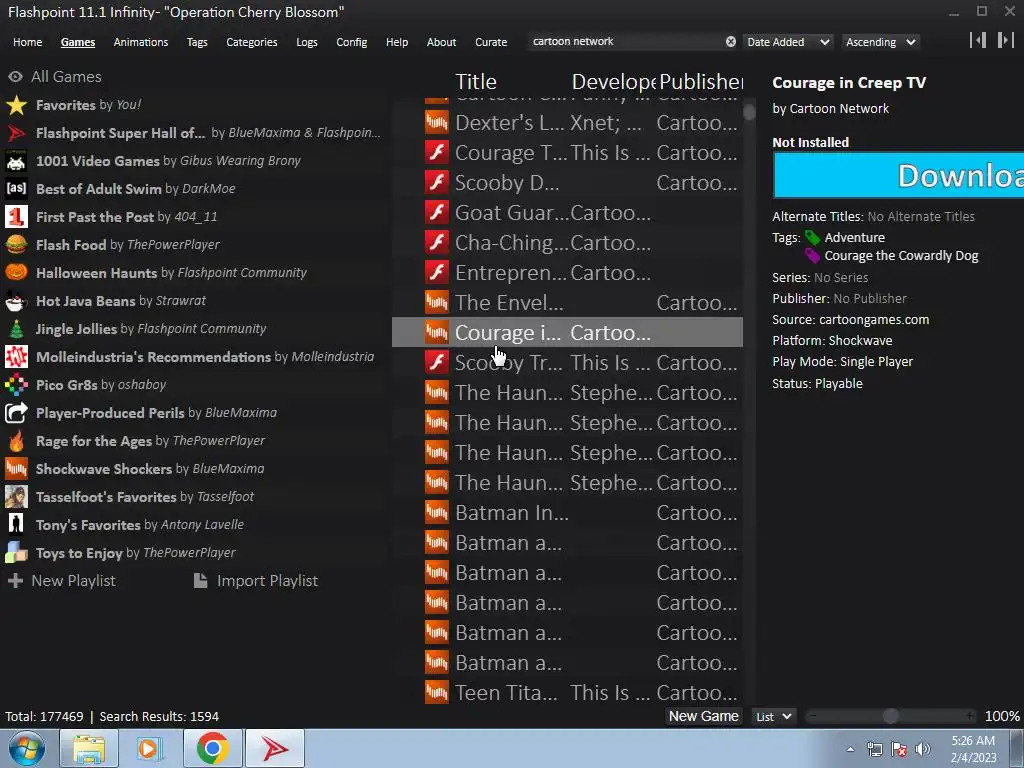
Task: Select the Courage T... game row
Action: 567,153
